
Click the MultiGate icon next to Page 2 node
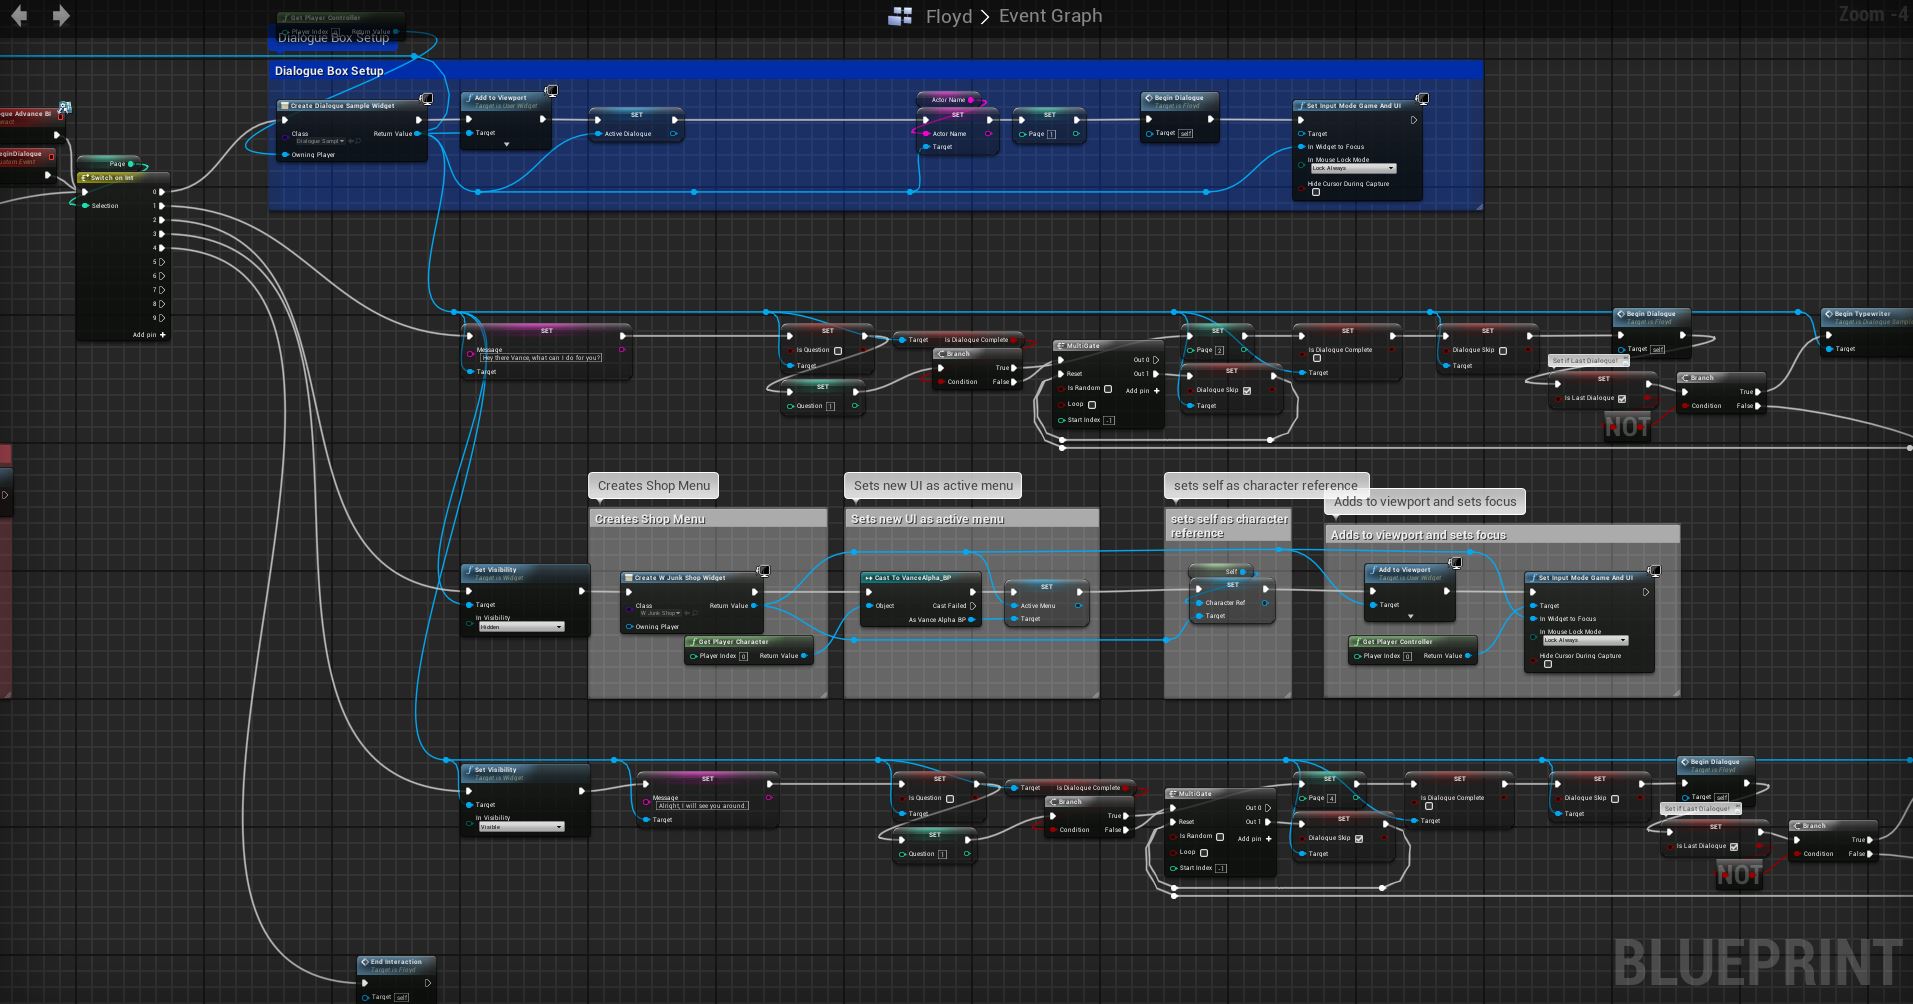click(x=1061, y=346)
